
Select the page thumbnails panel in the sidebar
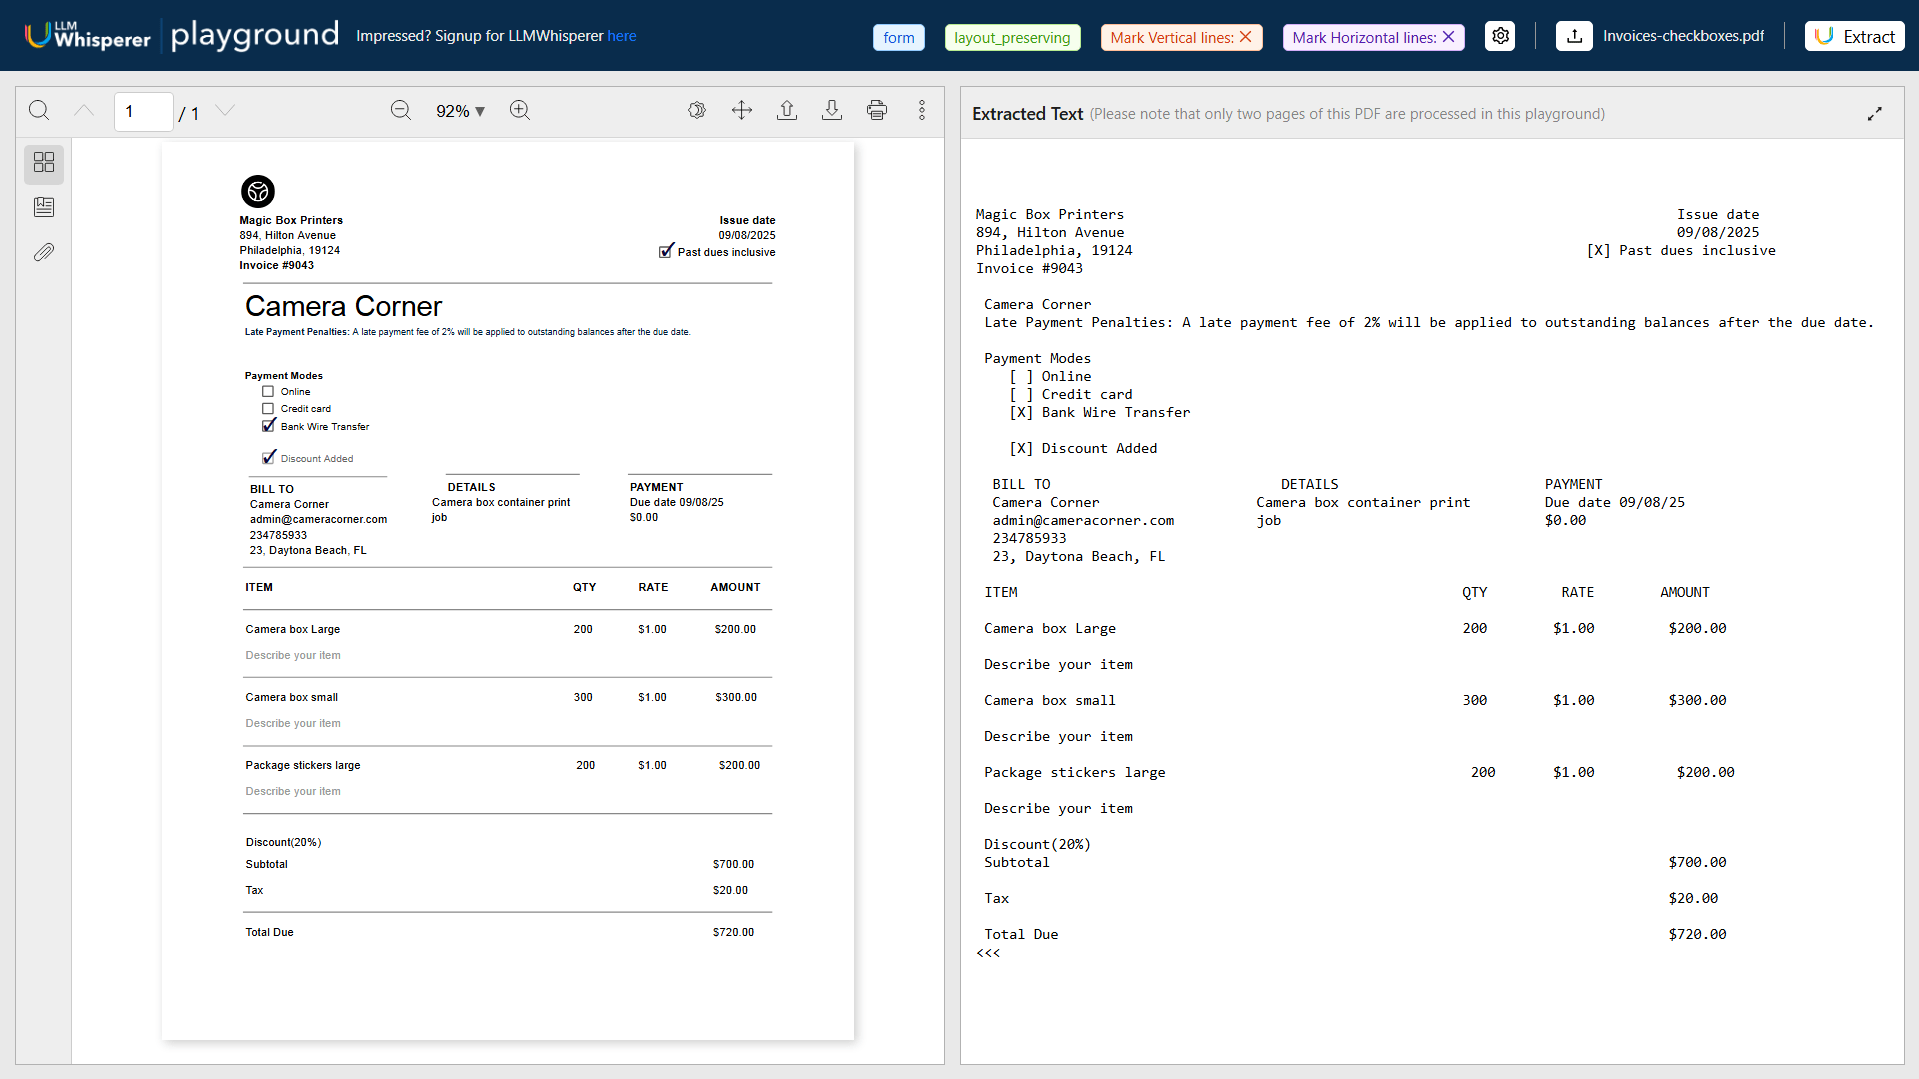pyautogui.click(x=44, y=164)
